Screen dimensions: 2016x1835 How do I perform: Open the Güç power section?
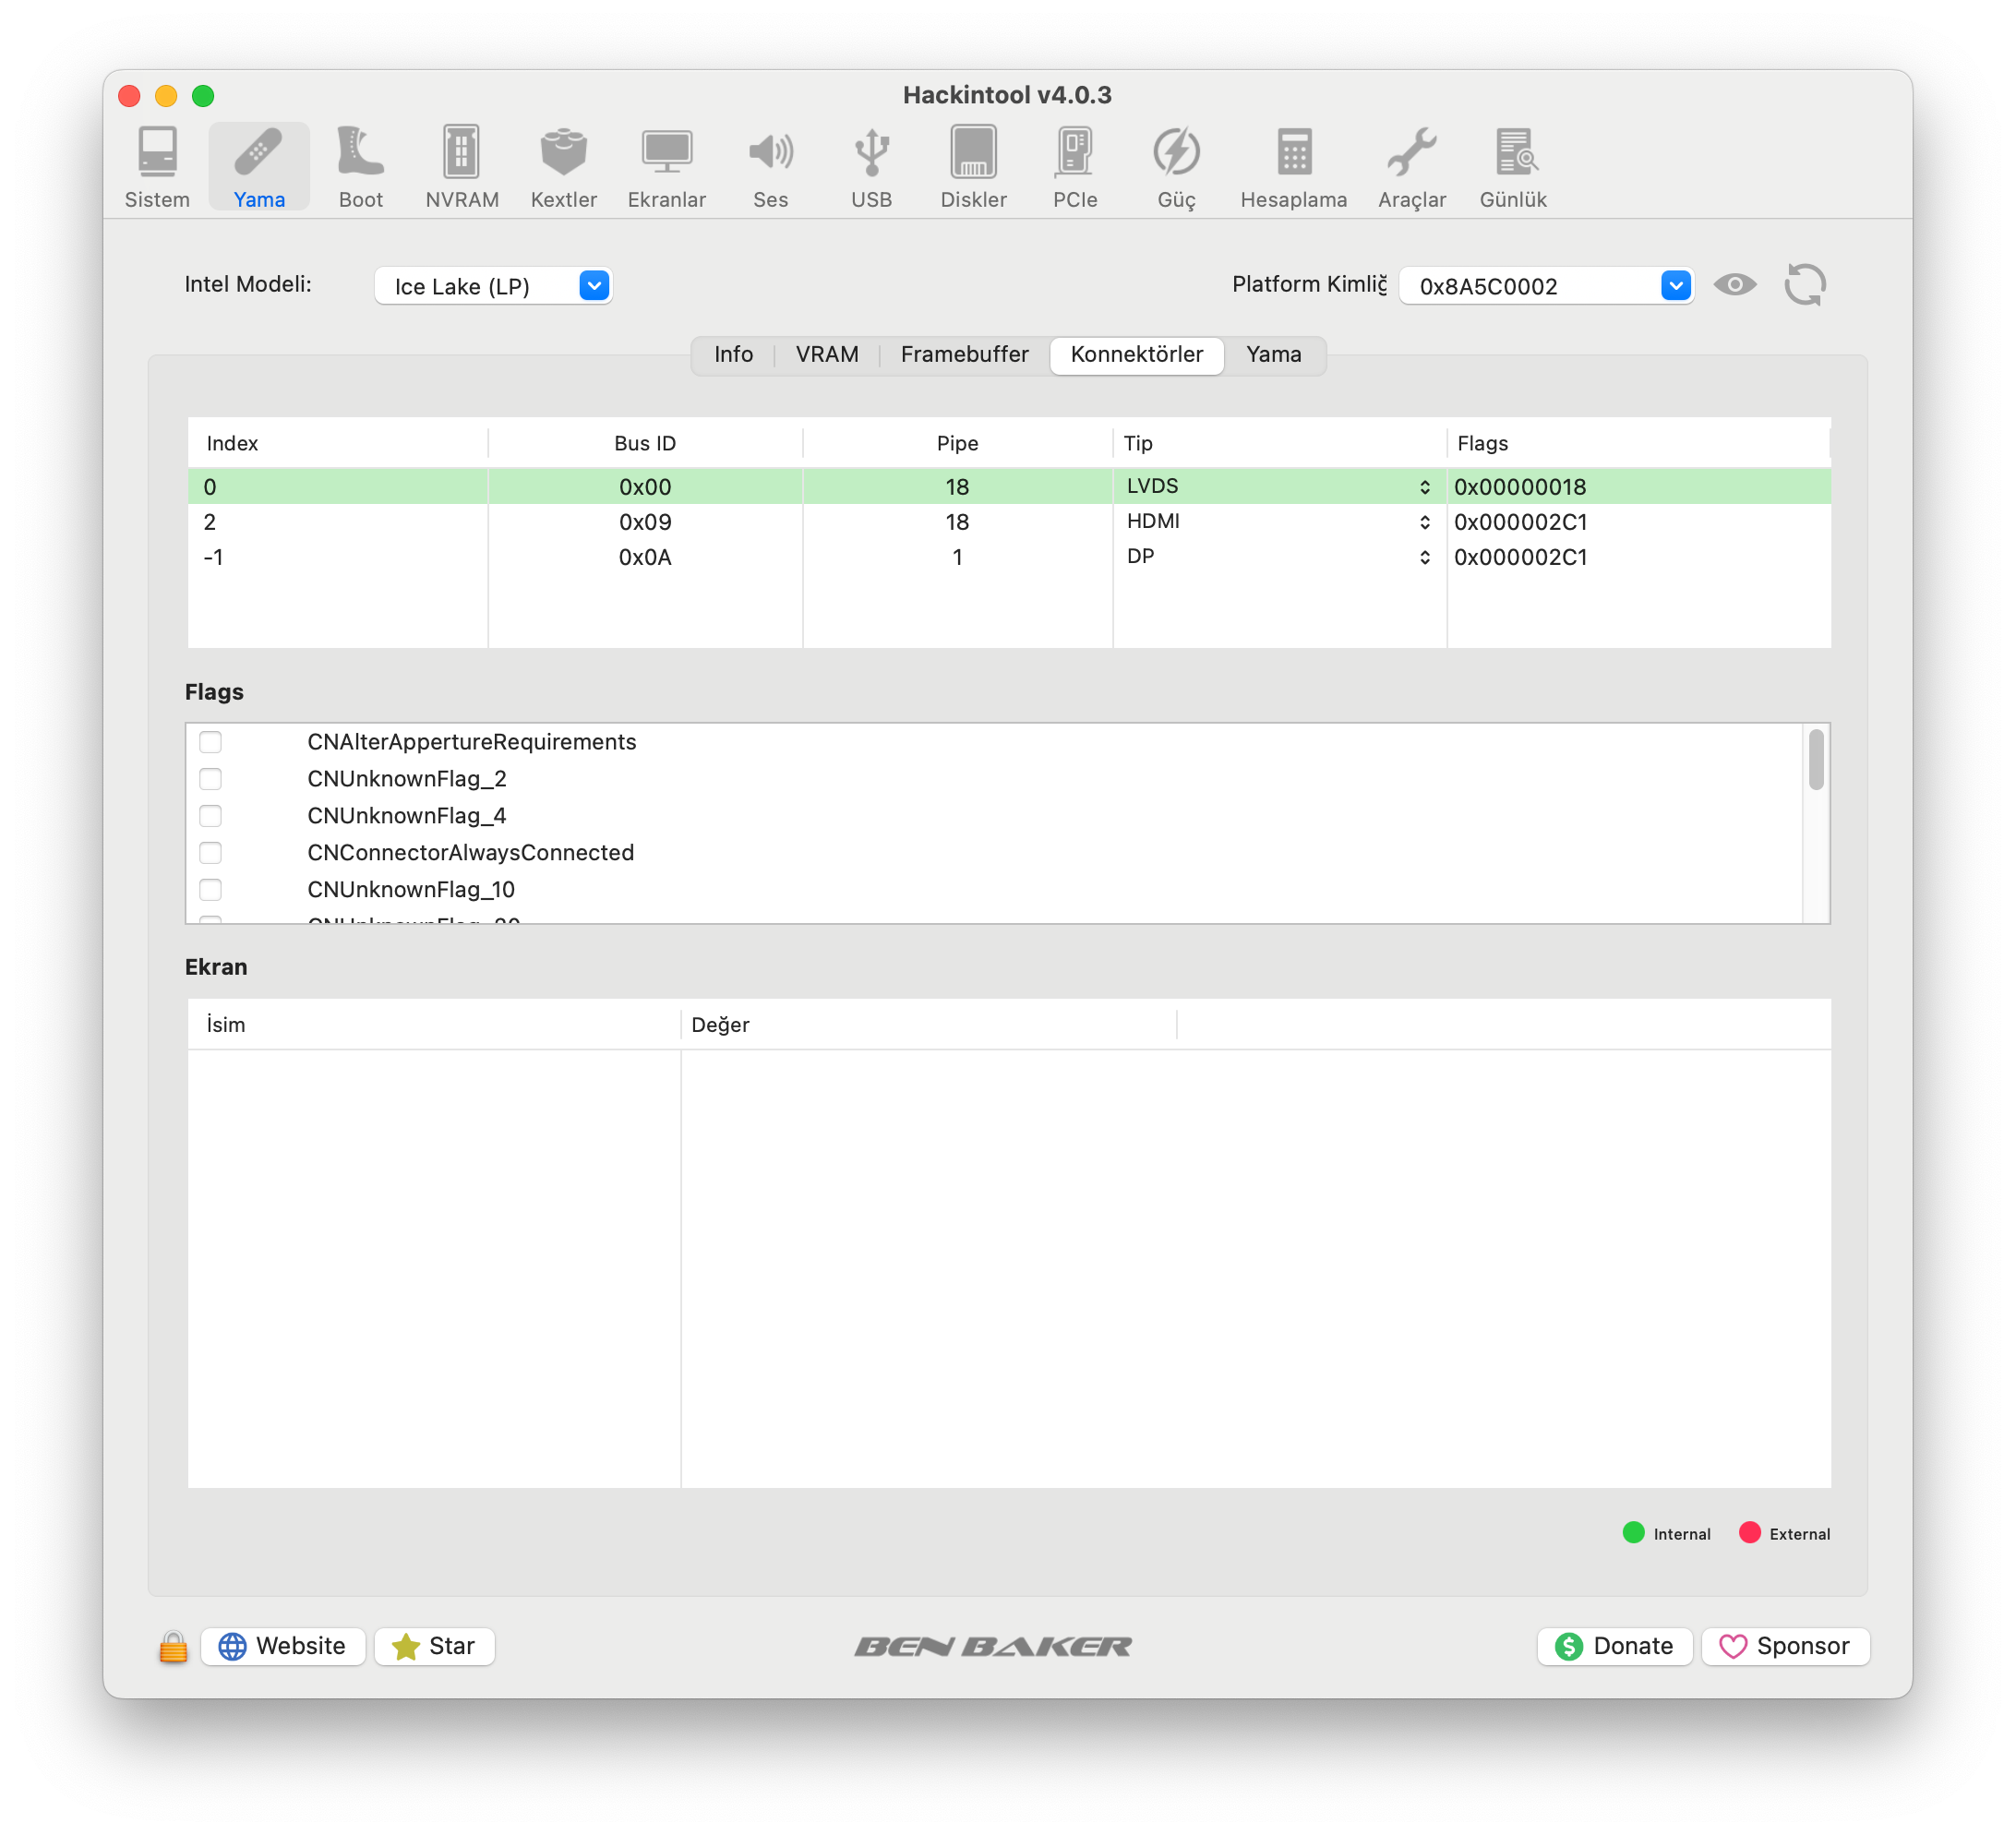[x=1176, y=167]
